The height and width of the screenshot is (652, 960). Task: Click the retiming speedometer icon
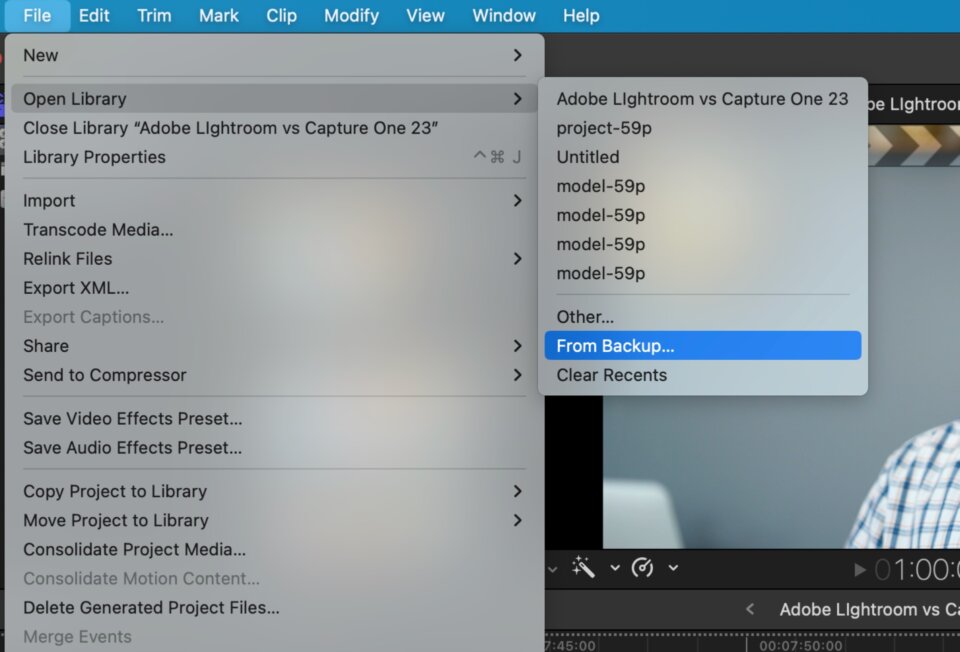643,568
